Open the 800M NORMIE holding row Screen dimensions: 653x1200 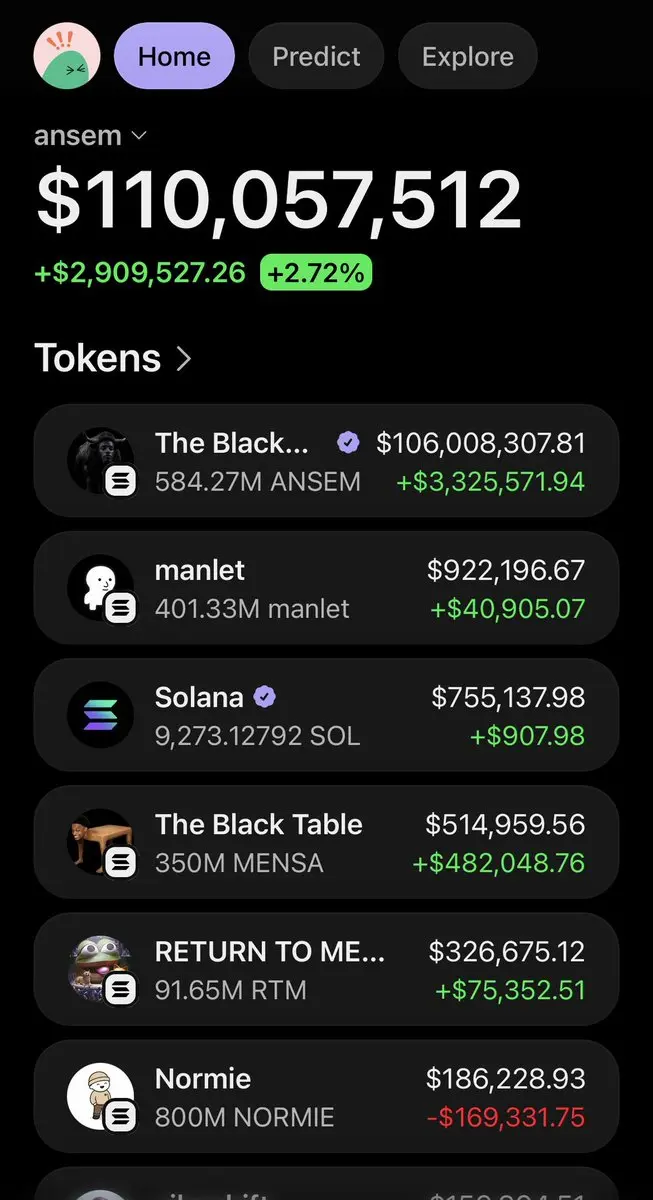coord(326,1096)
